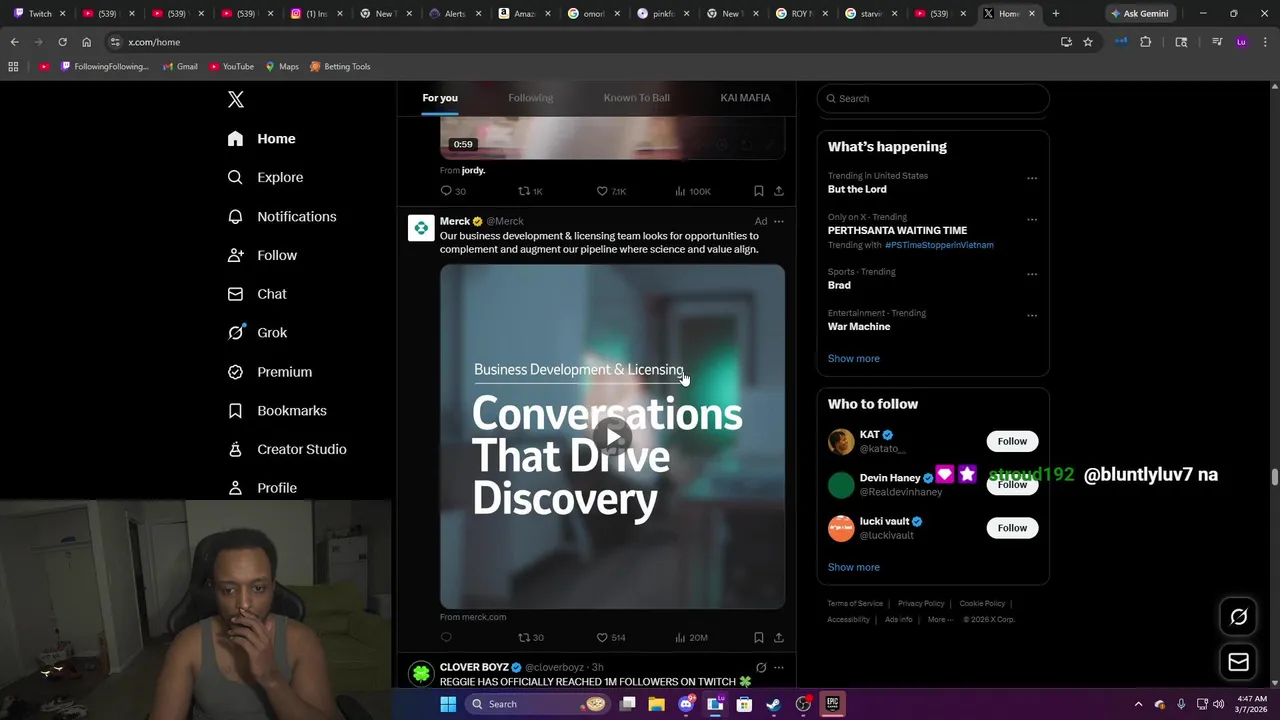
Task: Follow the Devin Haney account
Action: click(1012, 485)
